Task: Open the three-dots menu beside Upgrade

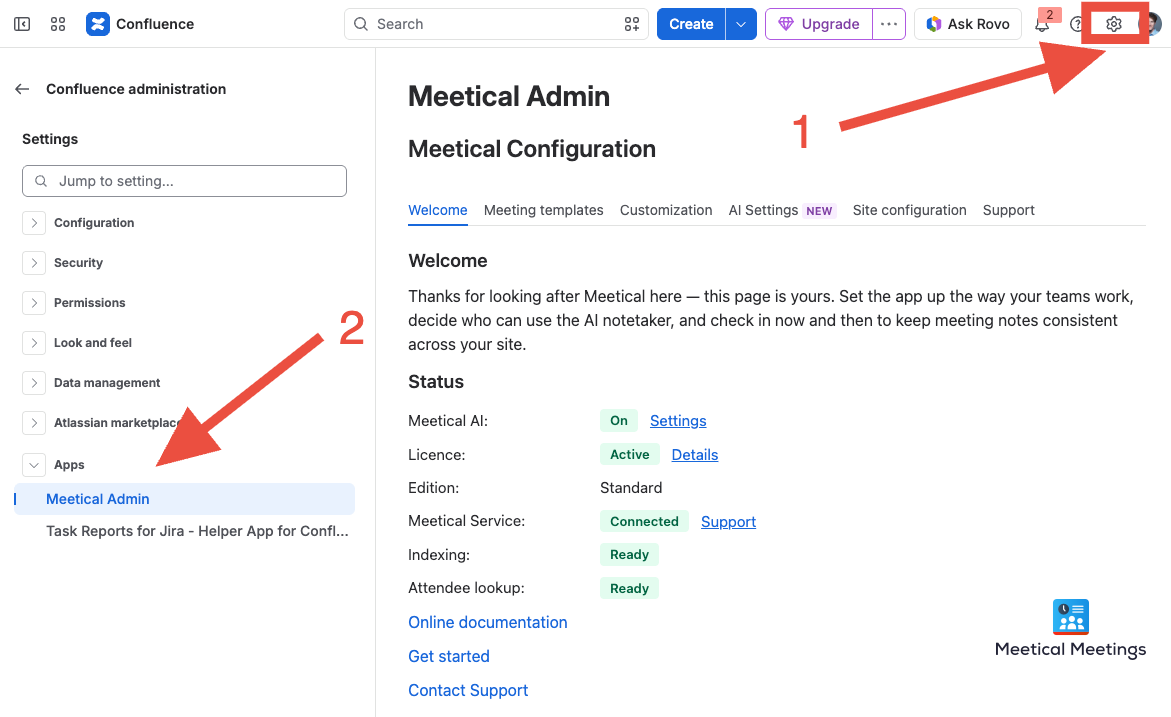Action: tap(889, 24)
